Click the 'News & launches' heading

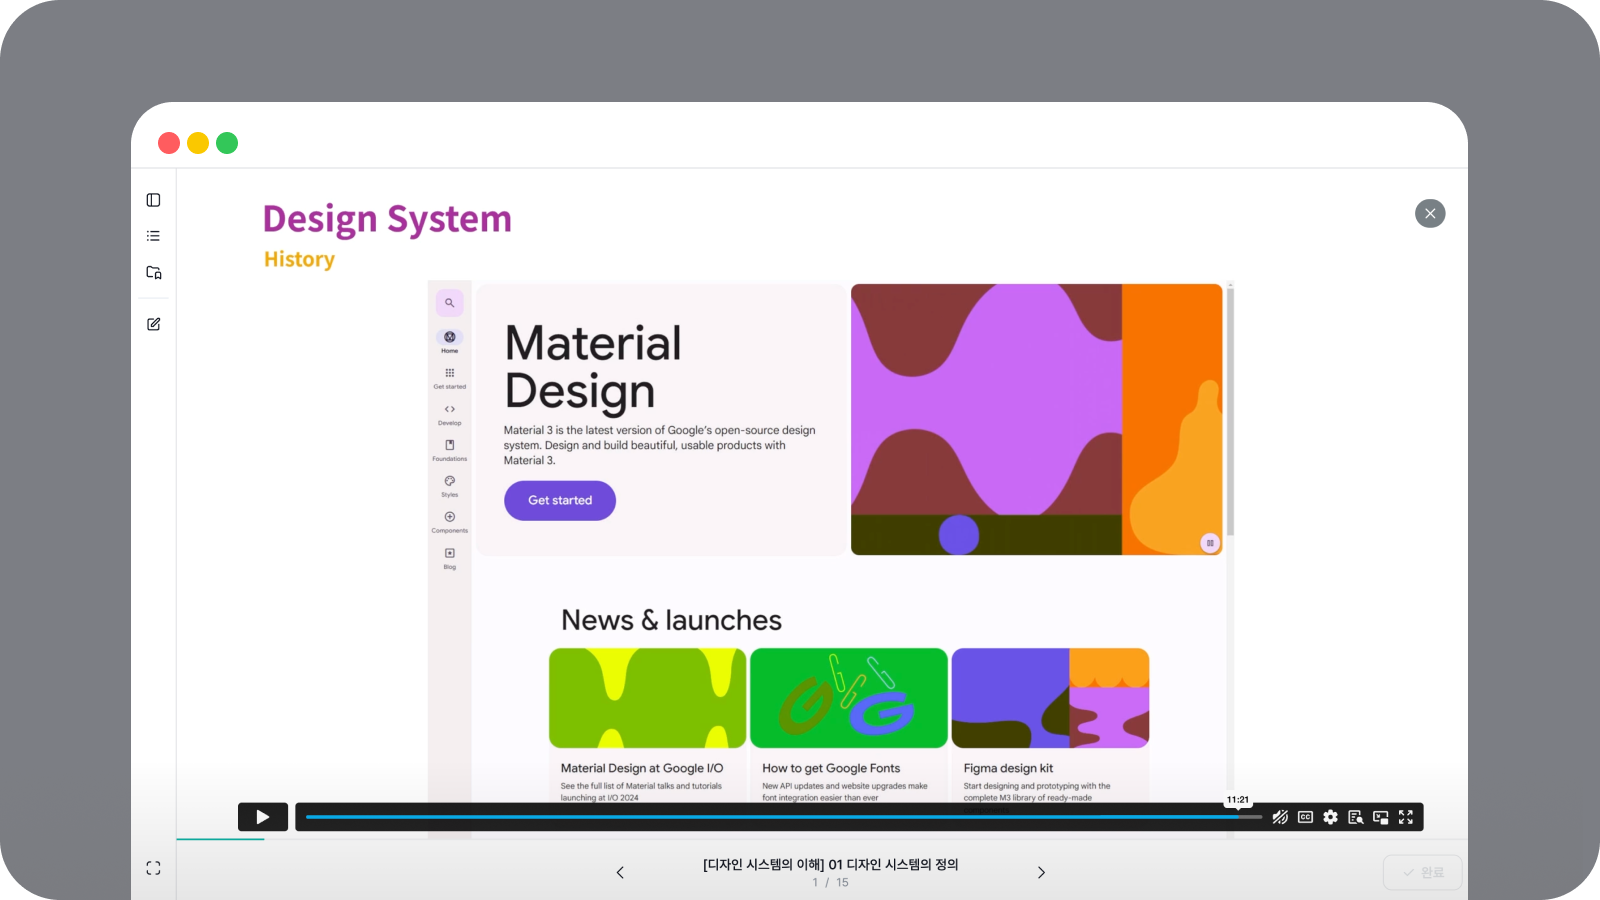pyautogui.click(x=671, y=620)
